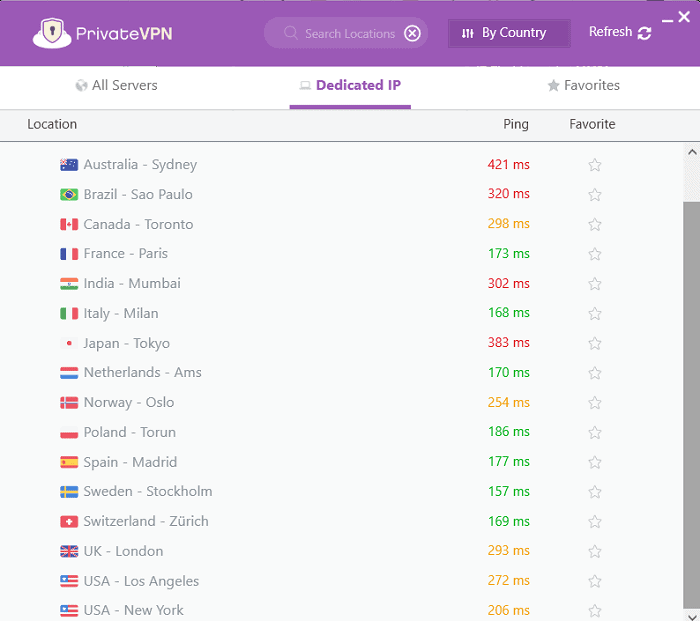This screenshot has width=700, height=621.
Task: Favorite the France - Paris server
Action: pyautogui.click(x=595, y=254)
